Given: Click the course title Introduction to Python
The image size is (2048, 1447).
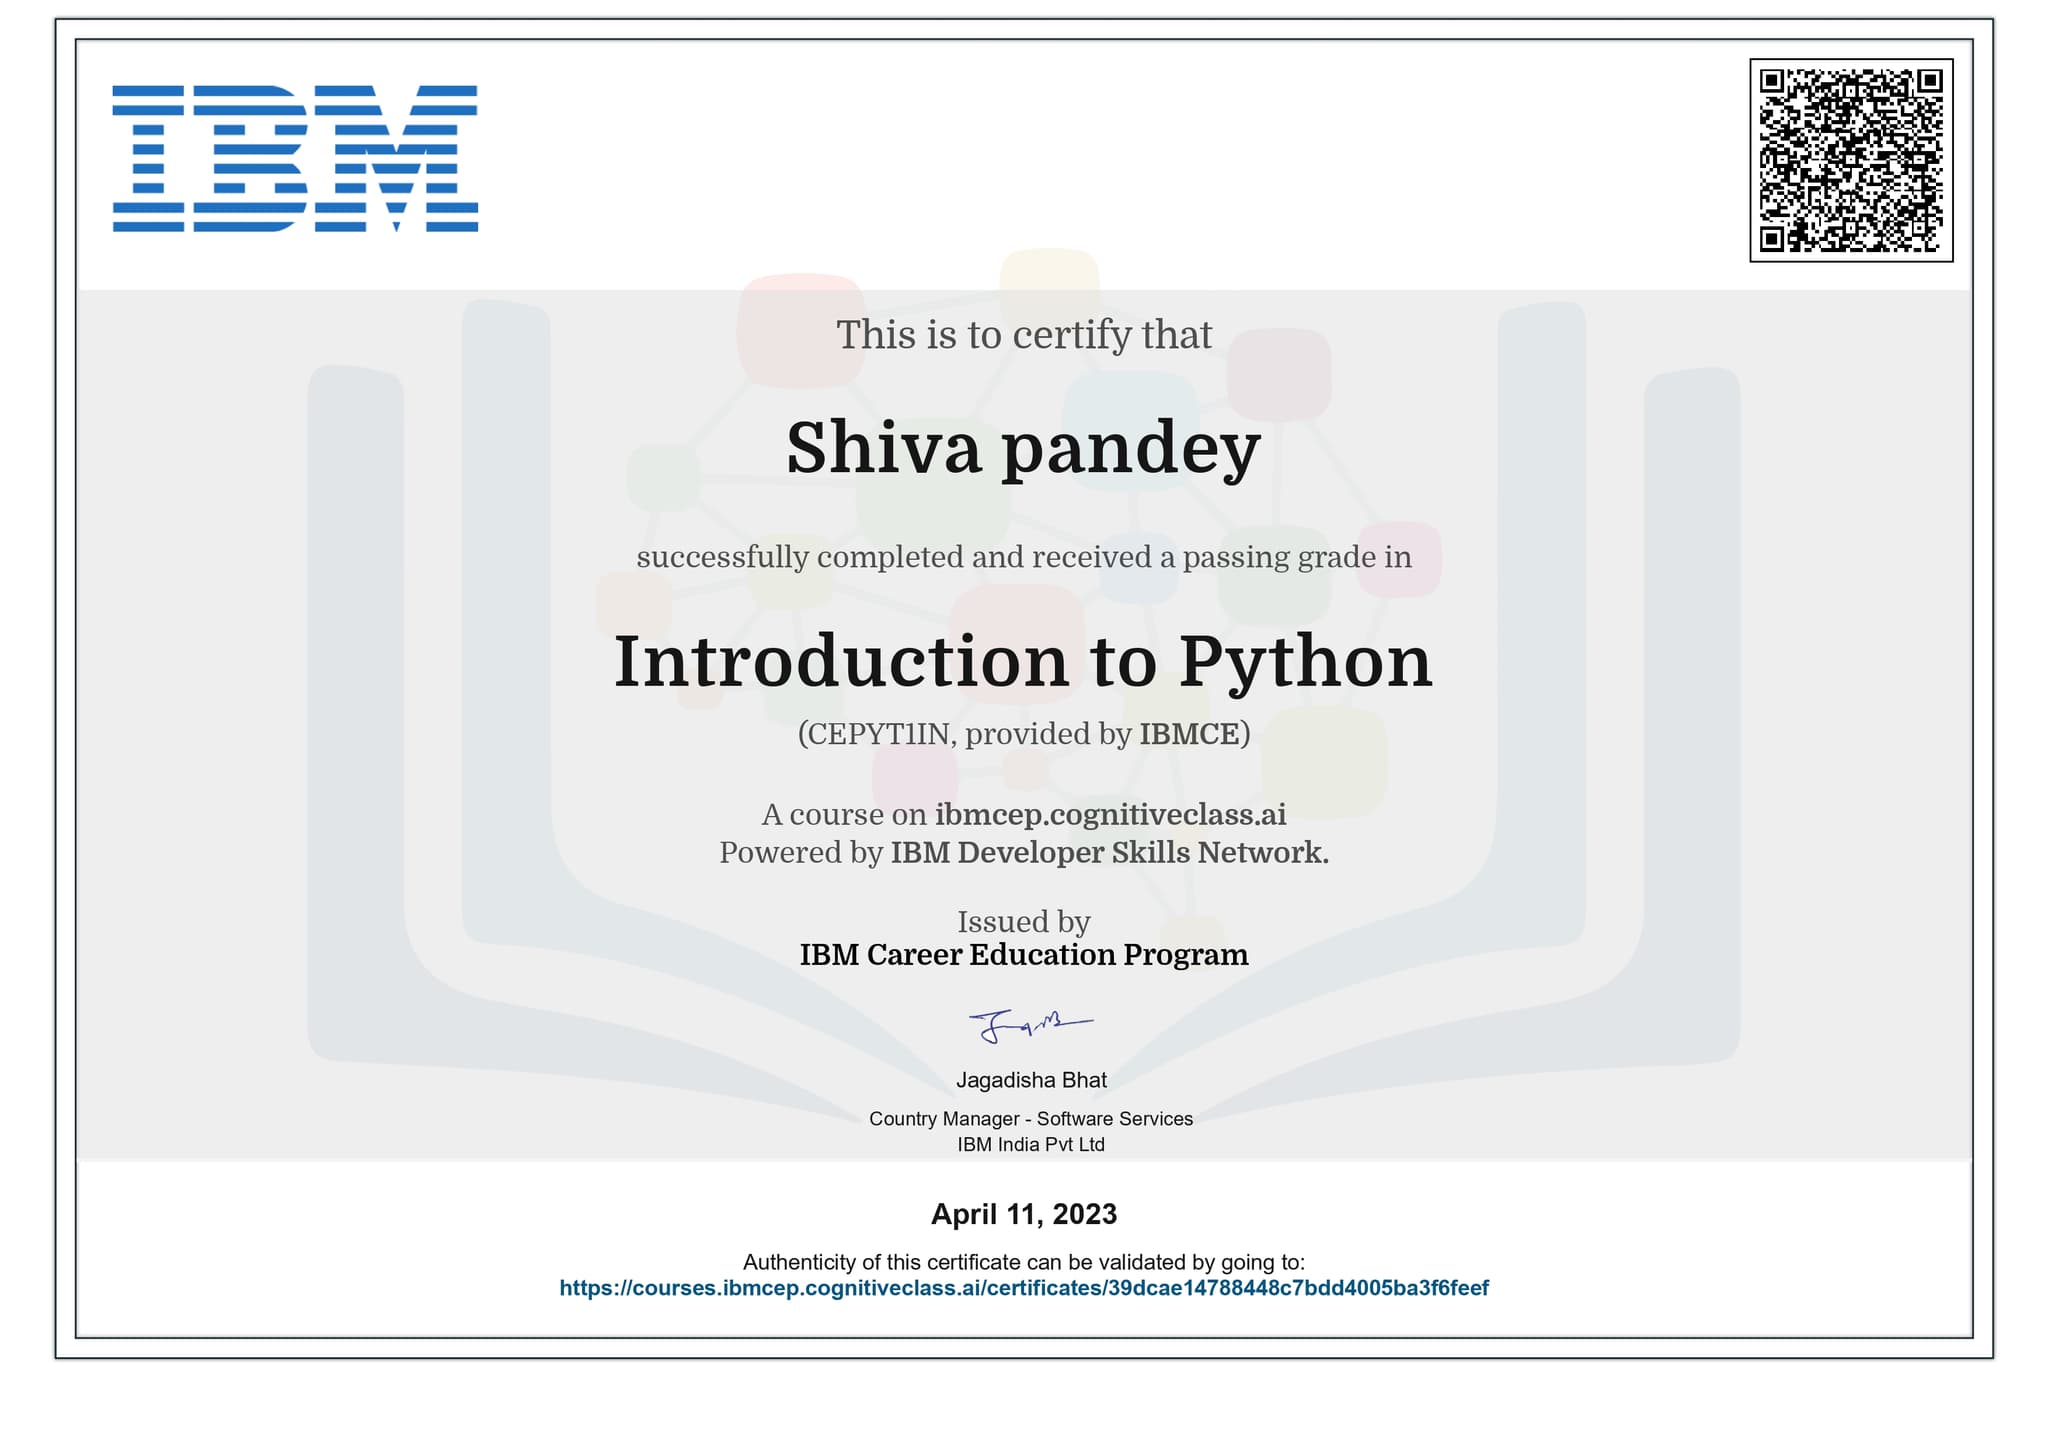Looking at the screenshot, I should click(x=1023, y=662).
